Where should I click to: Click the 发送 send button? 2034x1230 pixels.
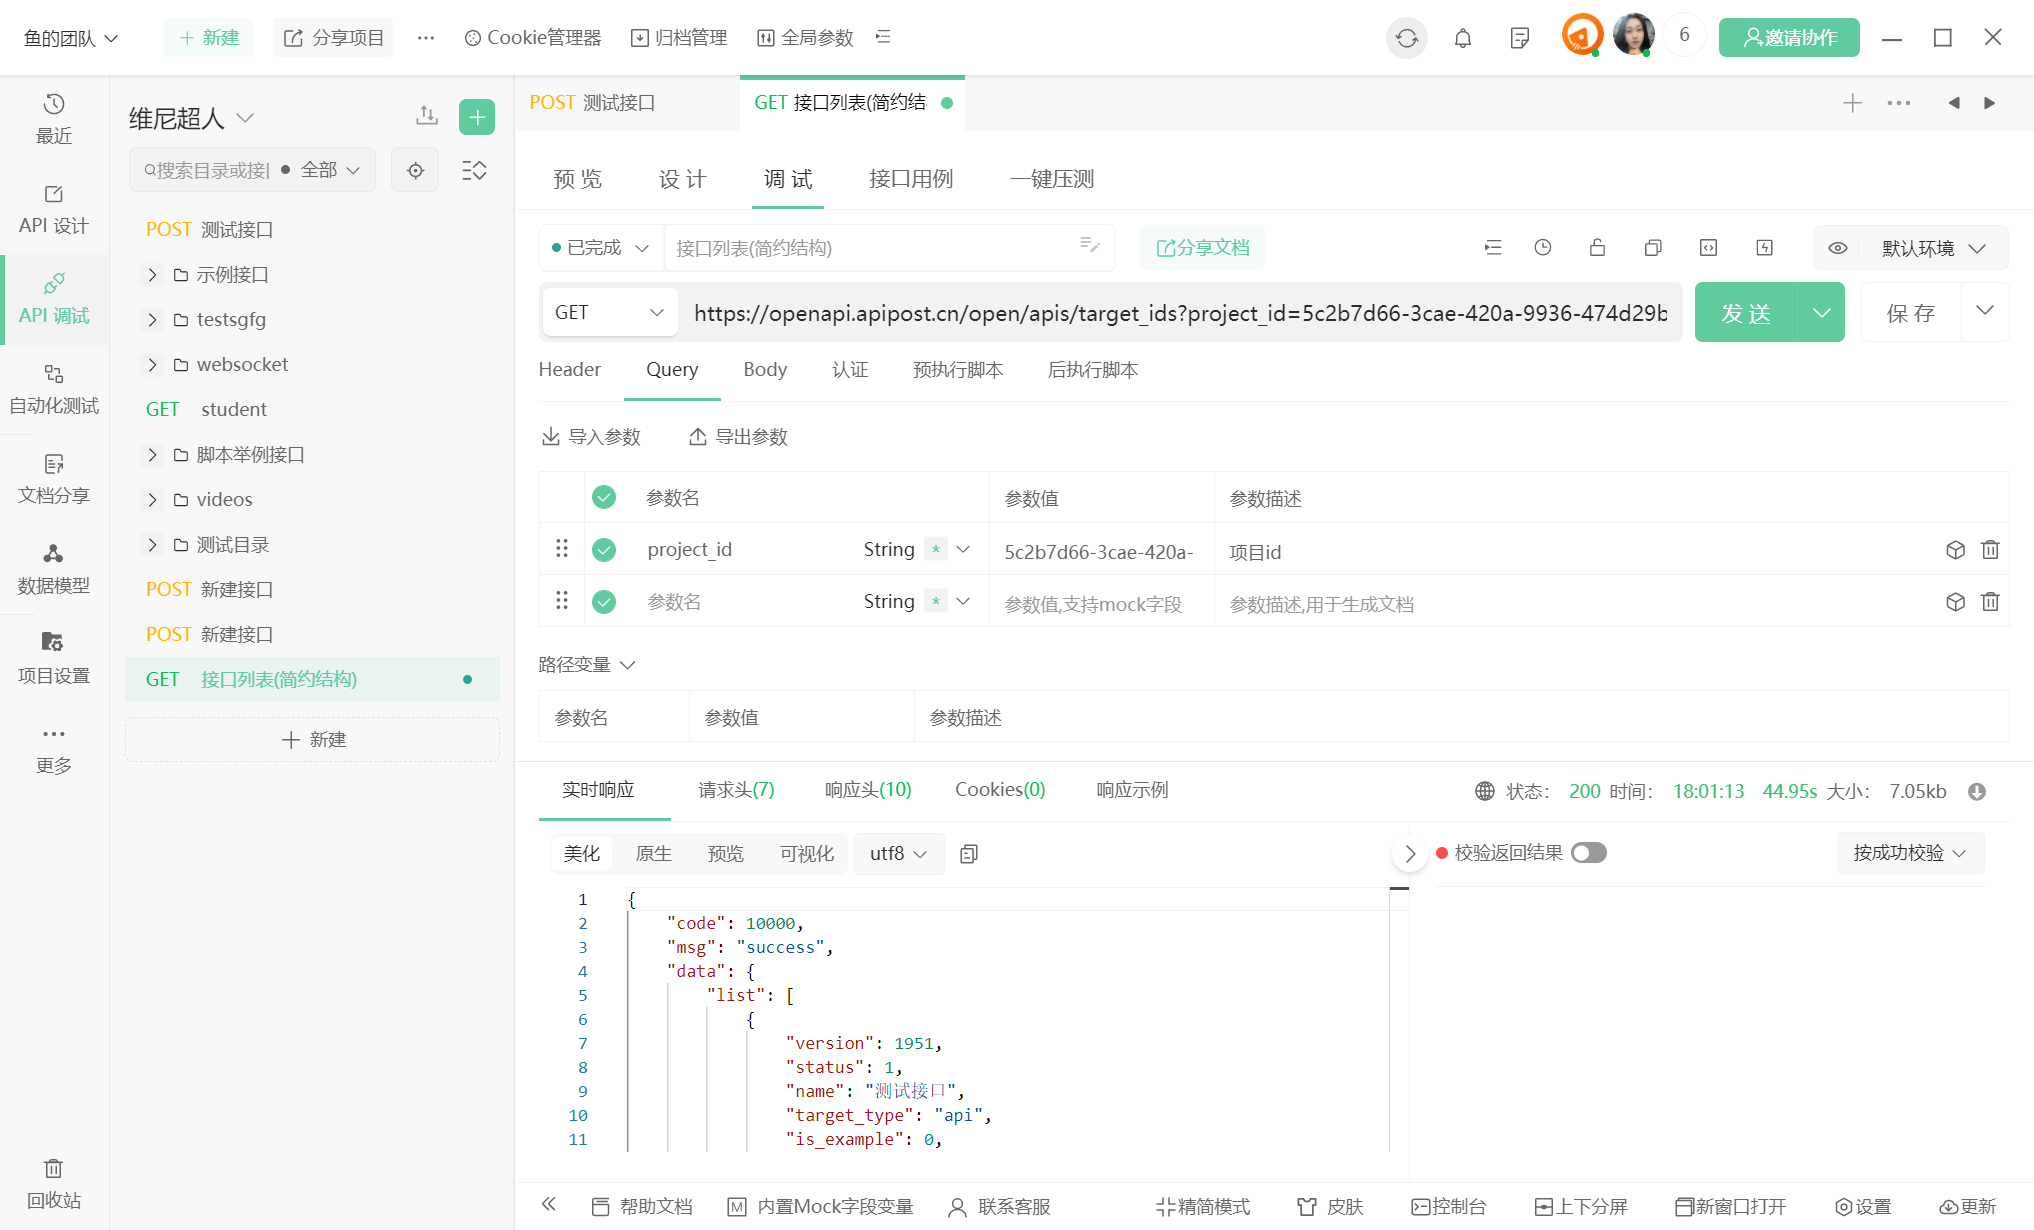[x=1746, y=312]
